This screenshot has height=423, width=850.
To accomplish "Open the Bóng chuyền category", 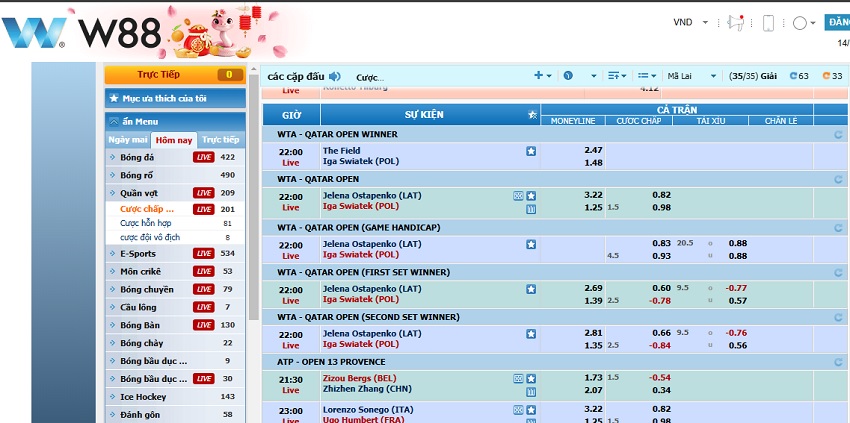I will 175,290.
